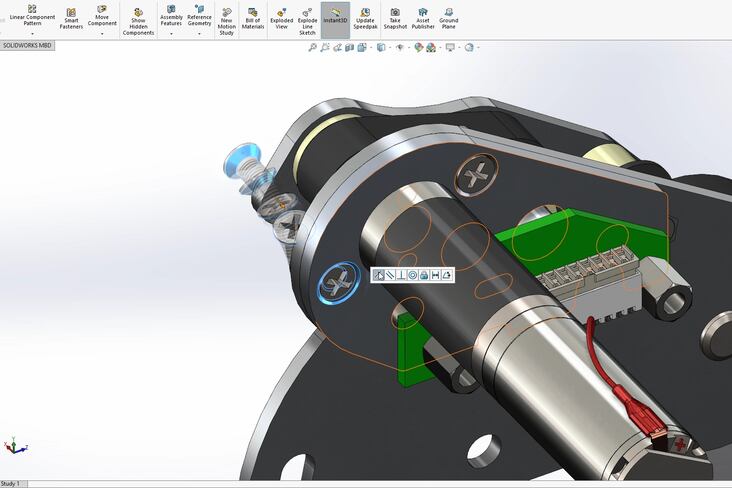This screenshot has height=488, width=732.
Task: Expand Reference Geometry dropdown arrow
Action: point(199,34)
